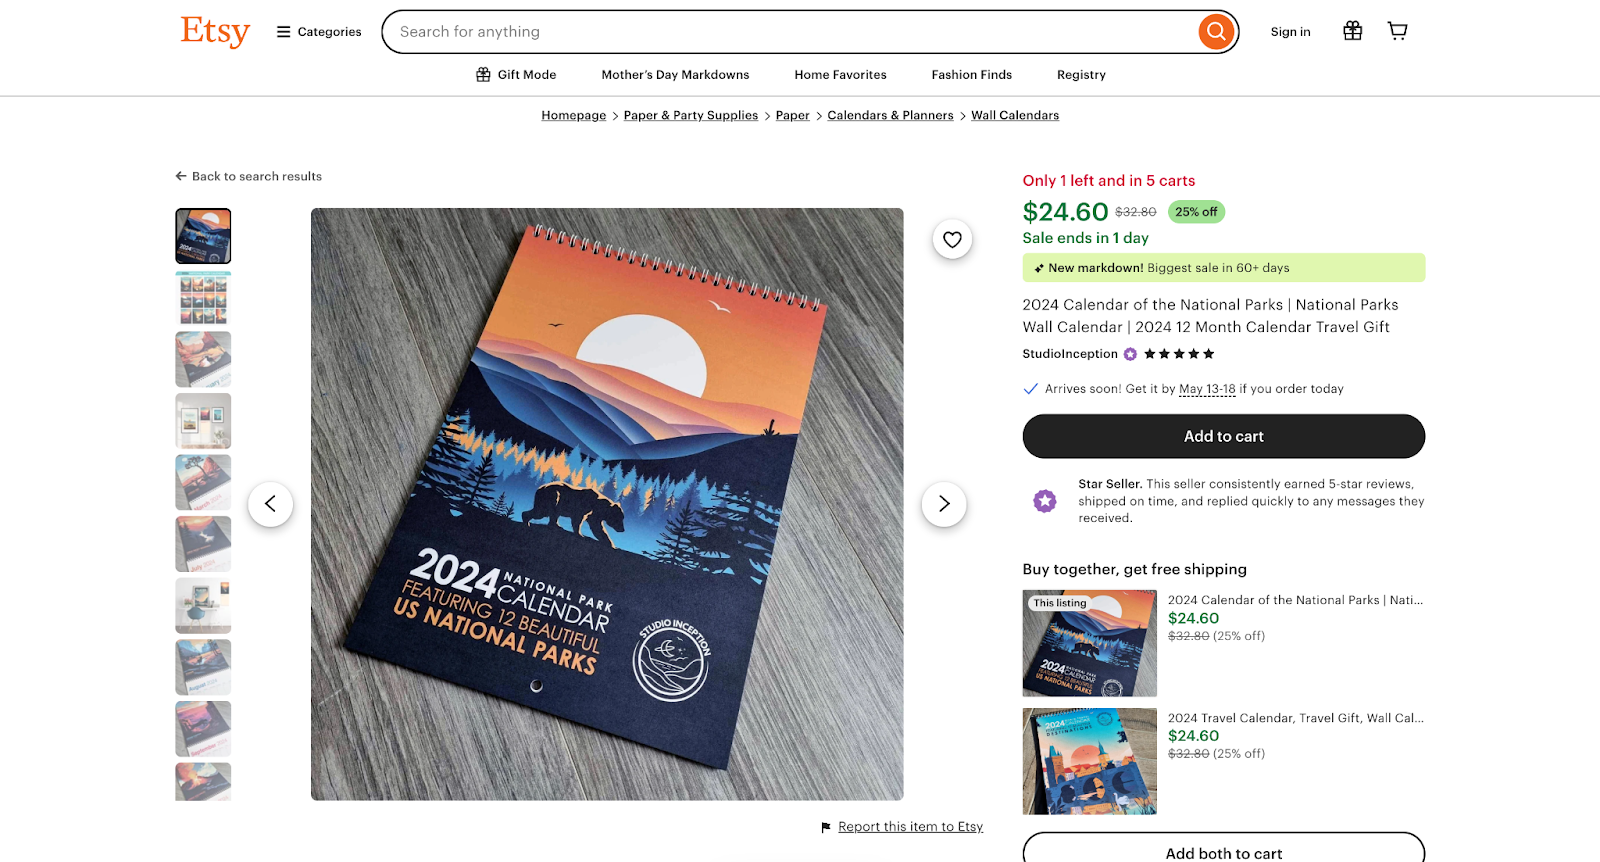Open the Sign in link
Image resolution: width=1600 pixels, height=862 pixels.
[x=1290, y=31]
